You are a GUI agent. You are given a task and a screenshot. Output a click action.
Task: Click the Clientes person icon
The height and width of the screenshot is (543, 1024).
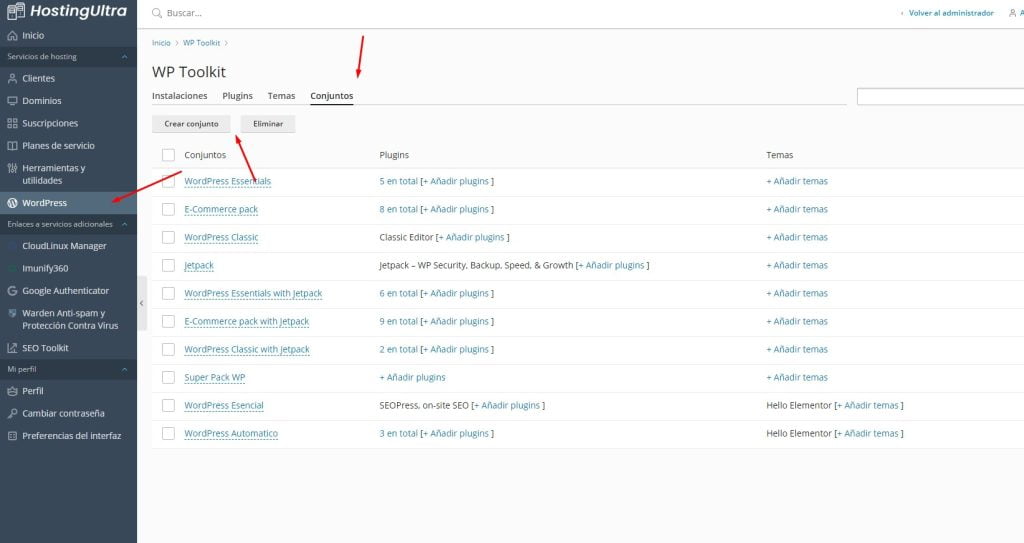(x=12, y=78)
